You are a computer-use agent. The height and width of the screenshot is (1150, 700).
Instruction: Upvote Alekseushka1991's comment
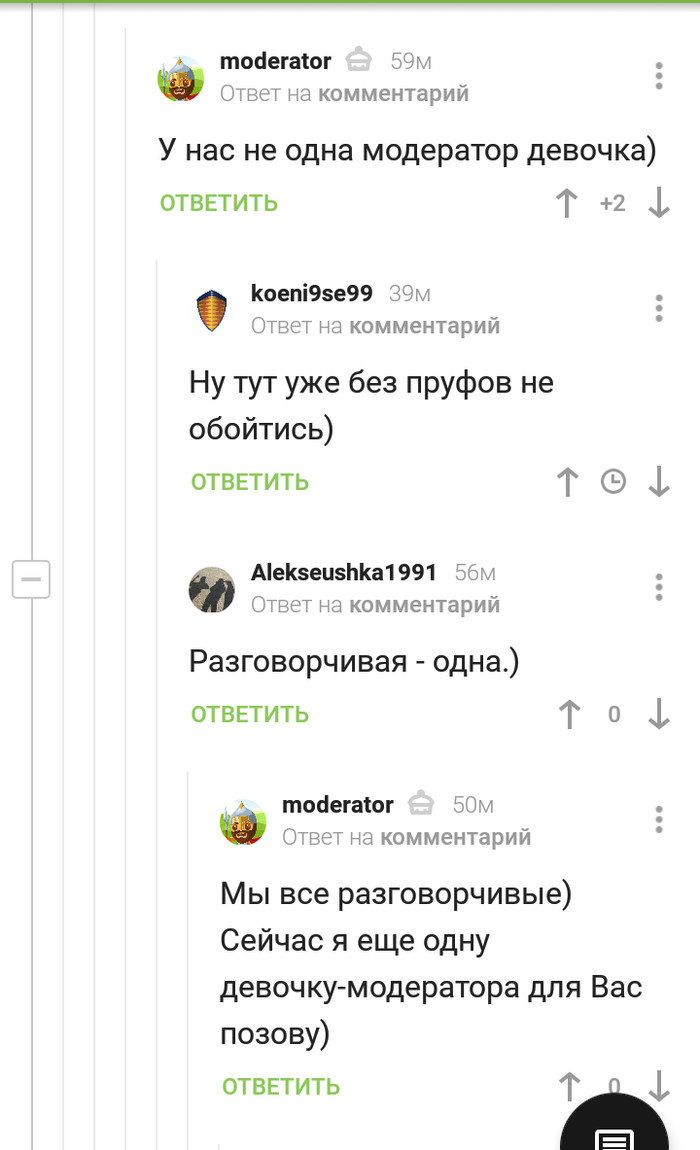point(569,714)
